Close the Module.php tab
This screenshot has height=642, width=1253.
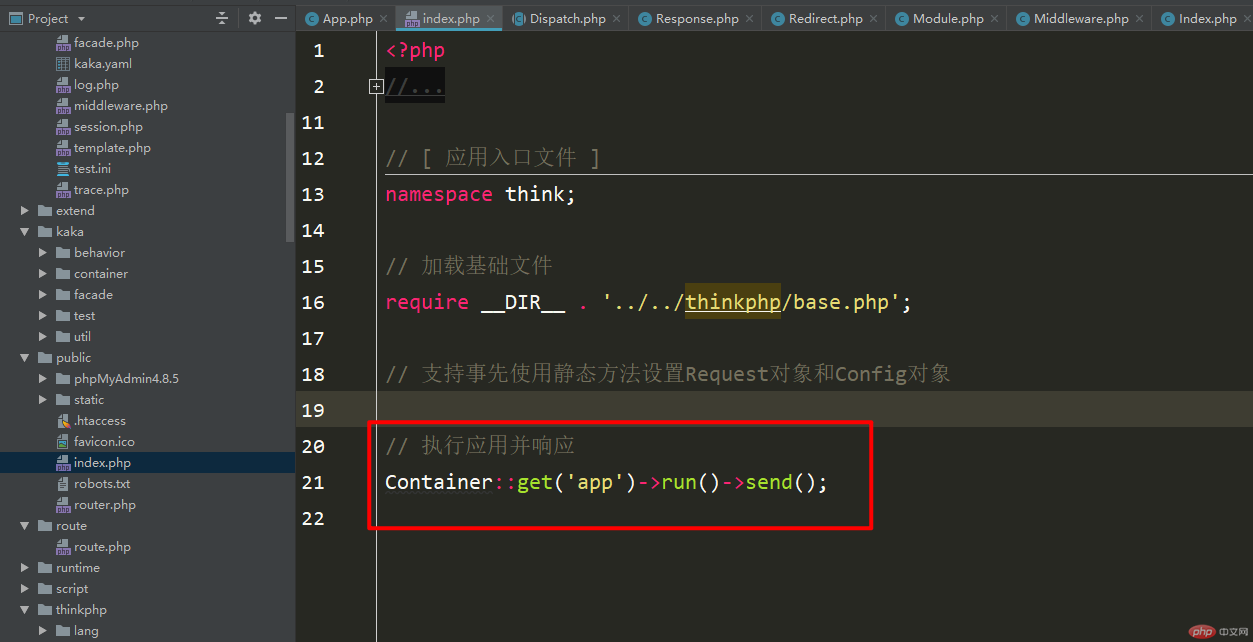(995, 19)
